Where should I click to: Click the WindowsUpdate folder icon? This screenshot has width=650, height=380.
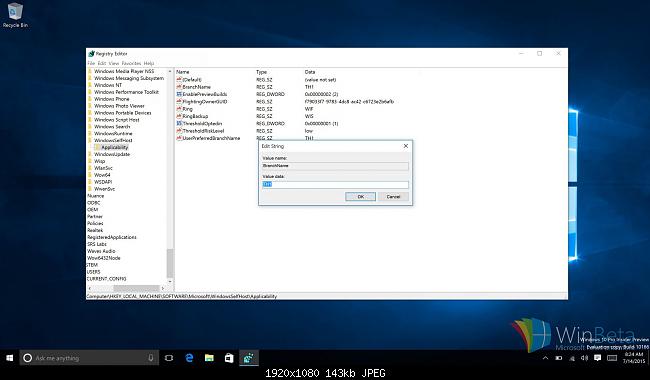click(90, 154)
